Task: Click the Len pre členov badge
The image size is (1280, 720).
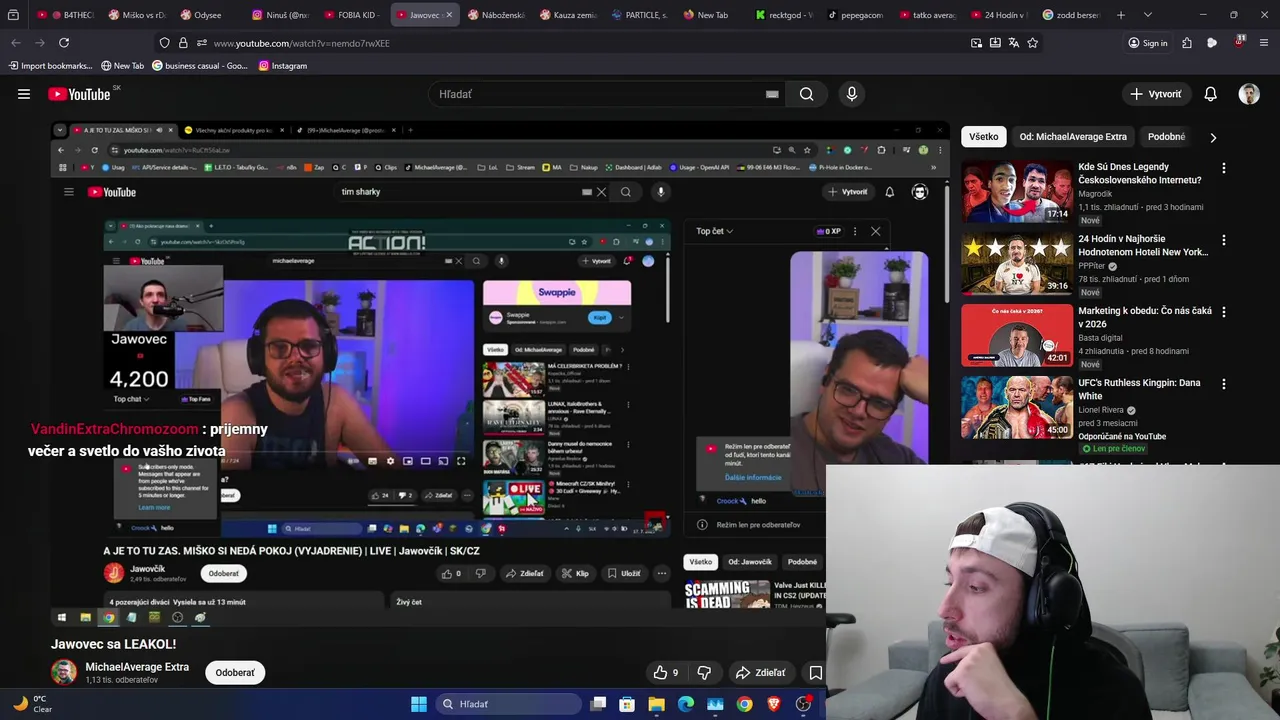Action: click(x=1112, y=449)
